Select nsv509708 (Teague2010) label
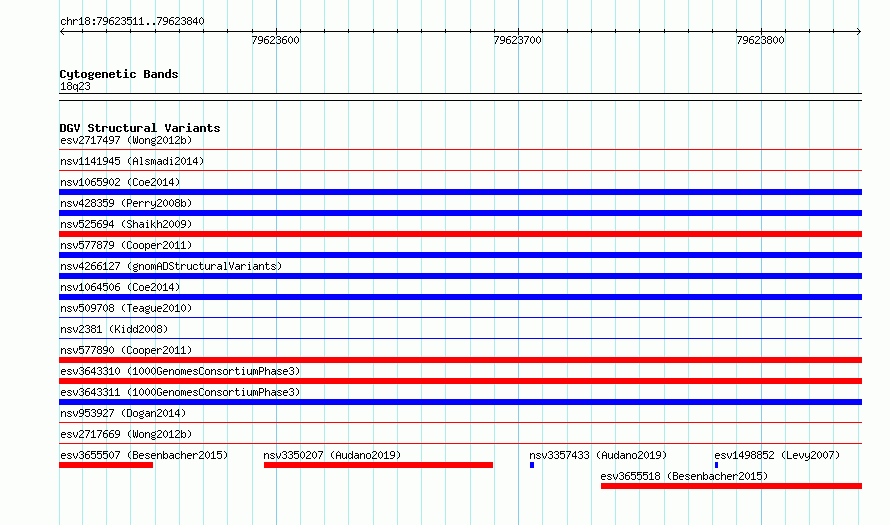The width and height of the screenshot is (890, 525). pos(126,308)
